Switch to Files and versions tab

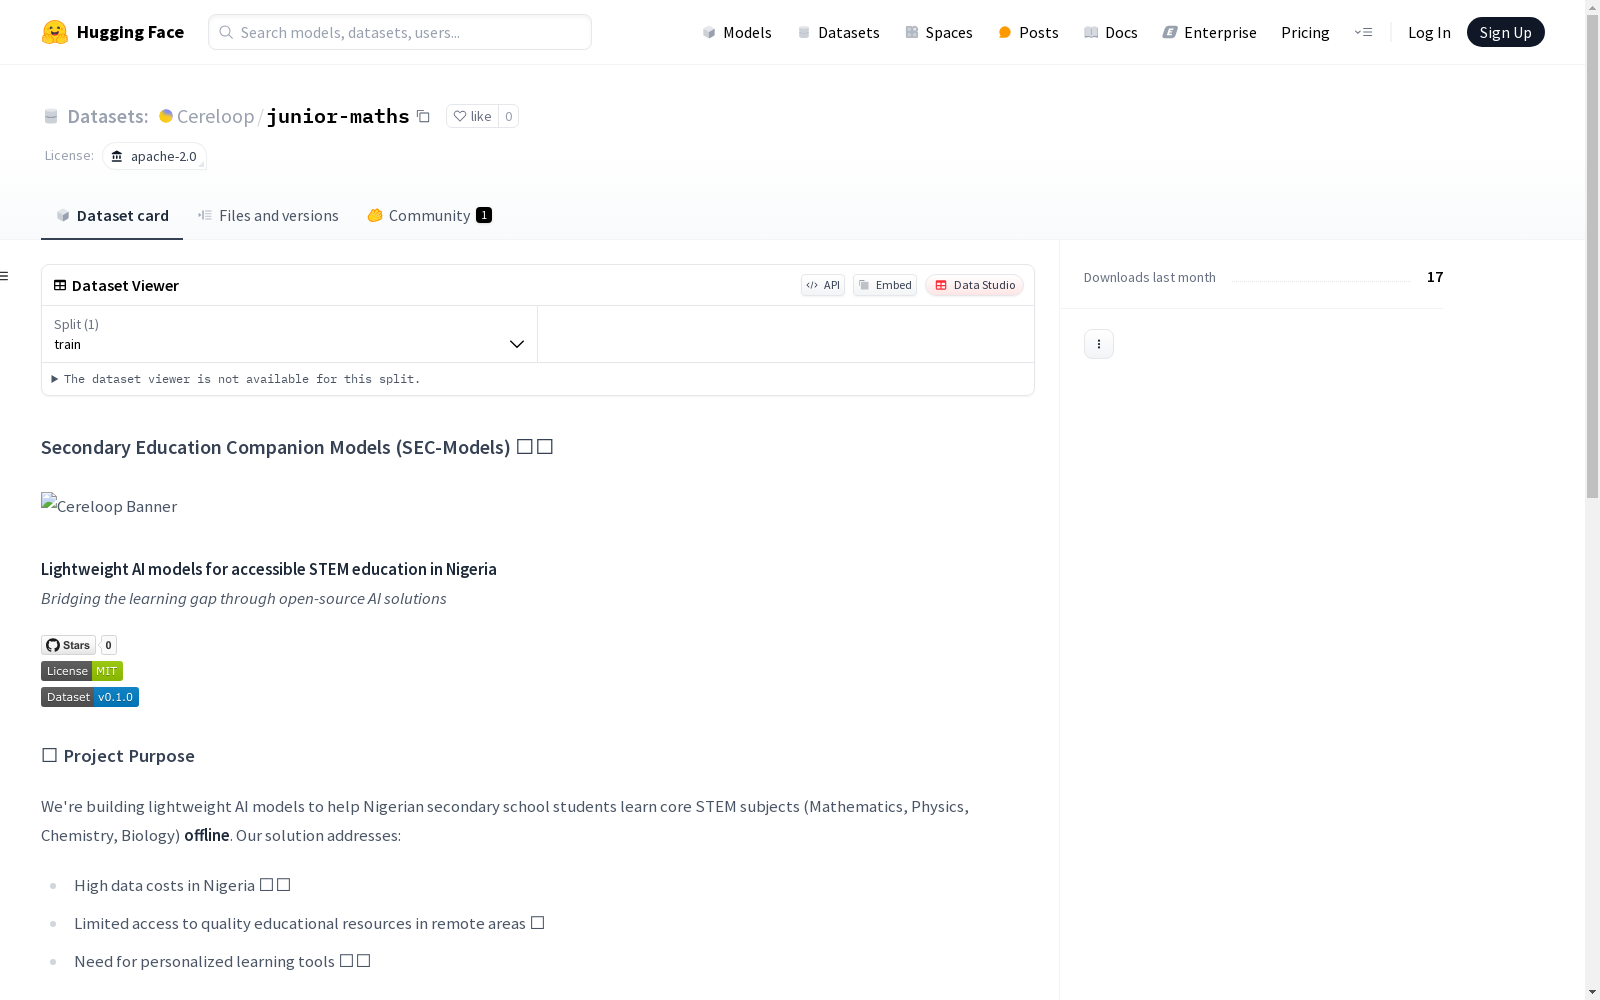pos(268,215)
